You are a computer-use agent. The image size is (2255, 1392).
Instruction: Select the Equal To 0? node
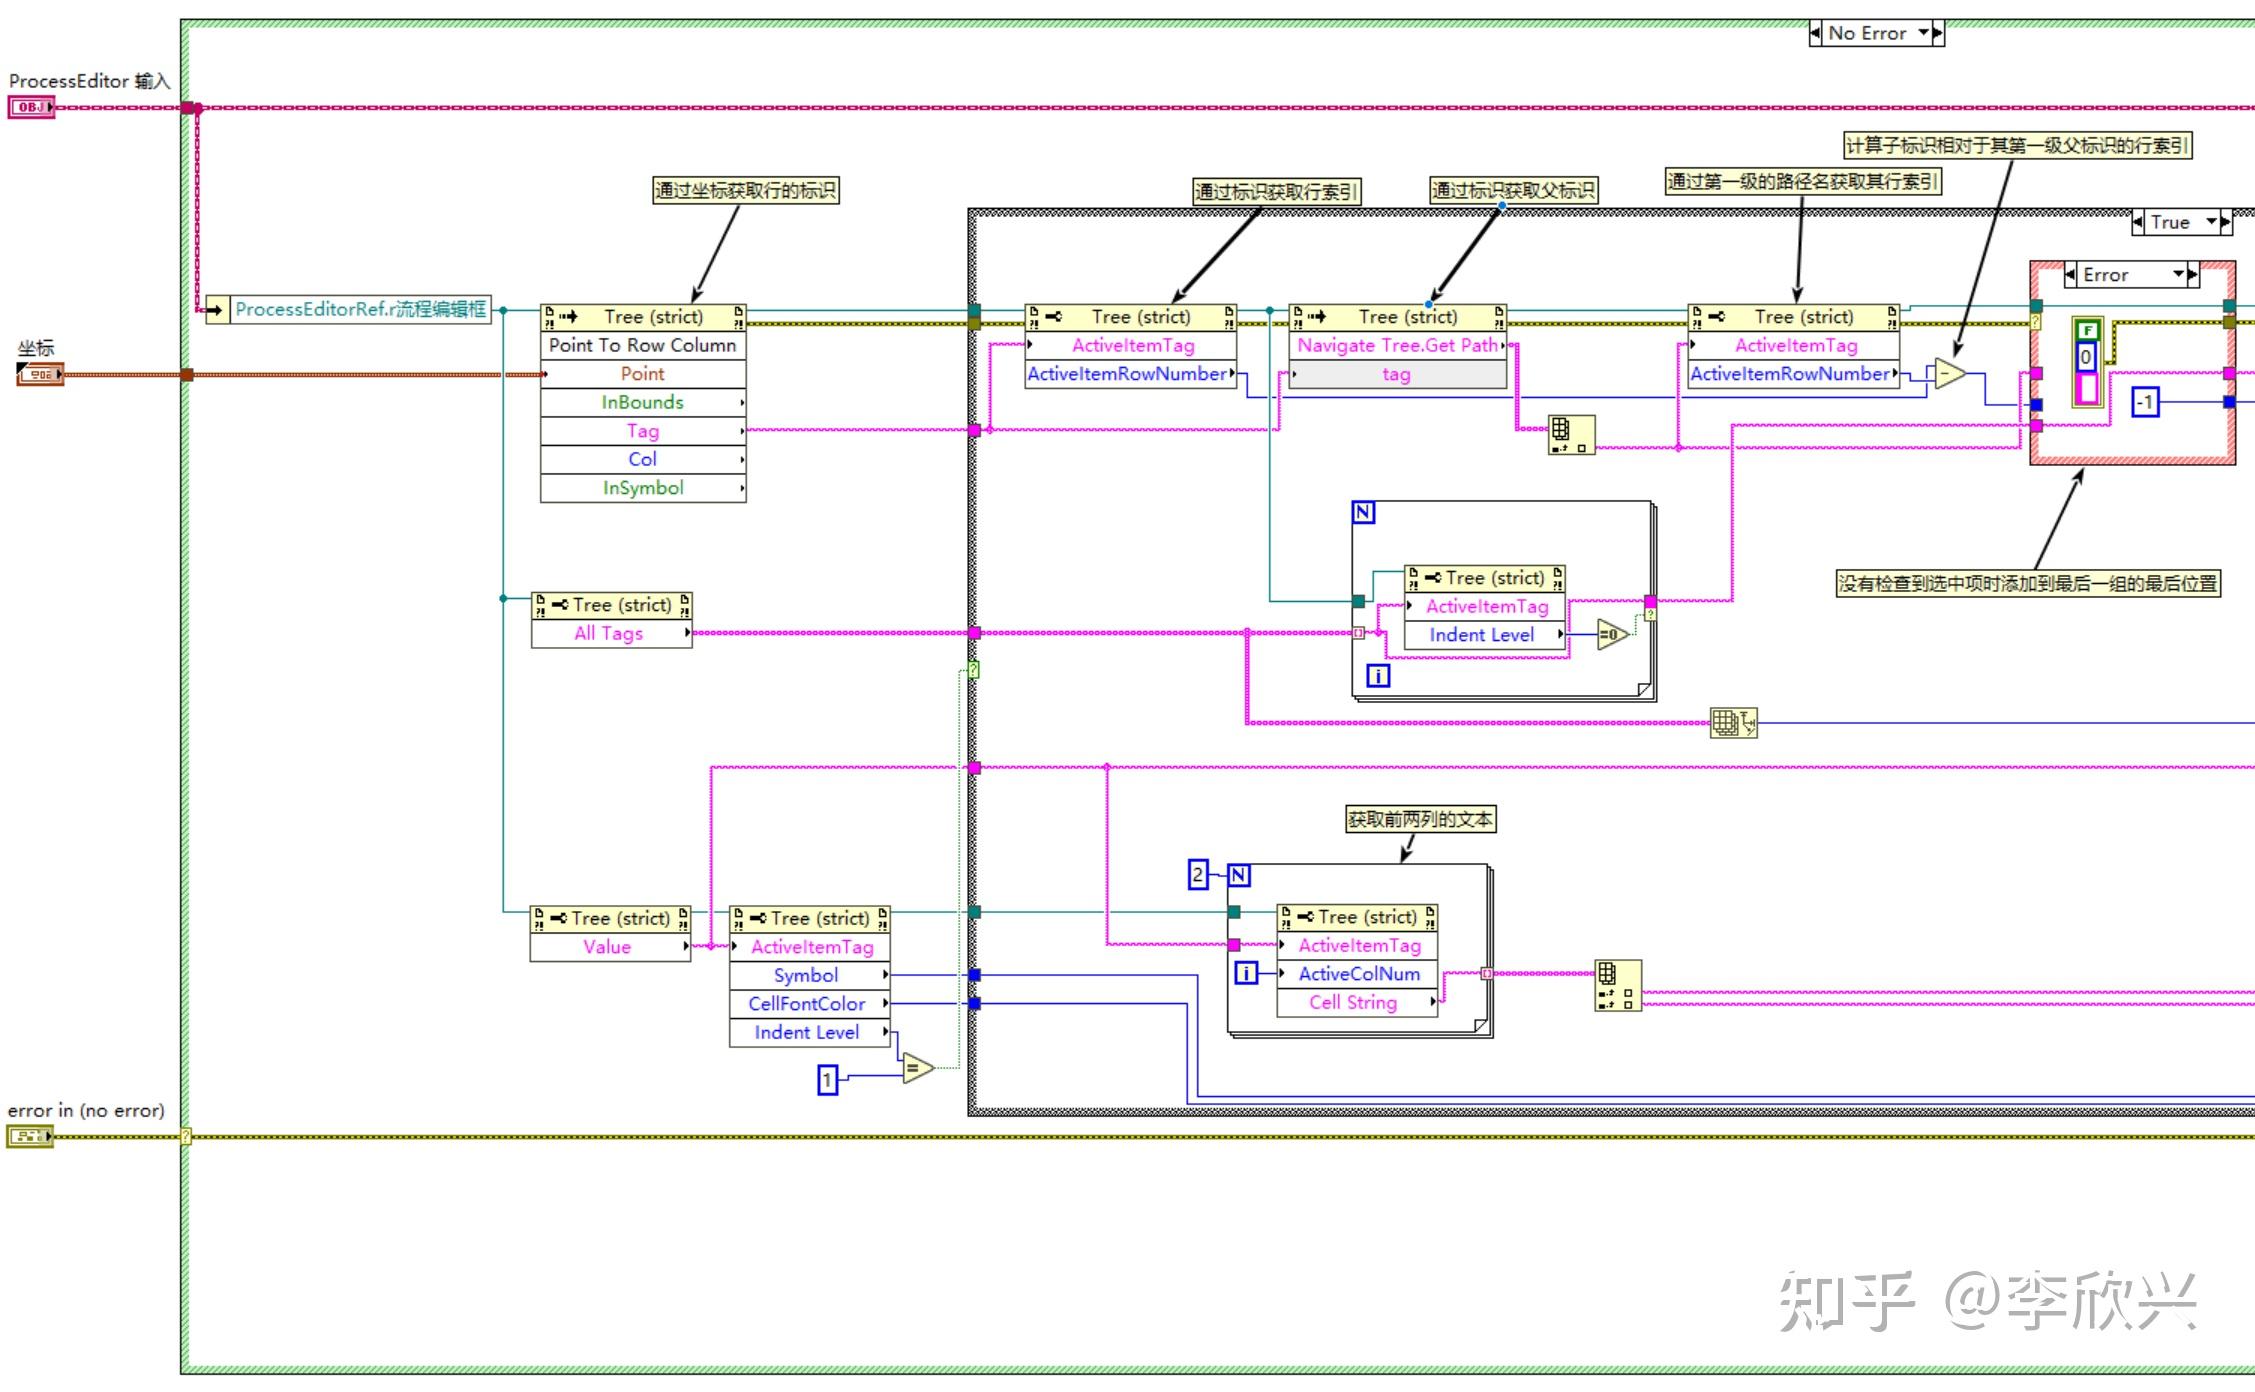pyautogui.click(x=1613, y=634)
